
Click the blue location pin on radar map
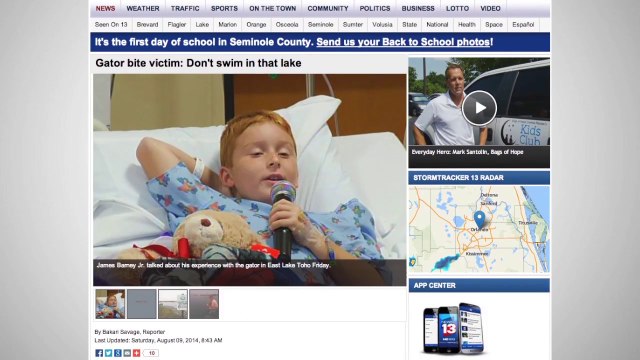pyautogui.click(x=479, y=219)
